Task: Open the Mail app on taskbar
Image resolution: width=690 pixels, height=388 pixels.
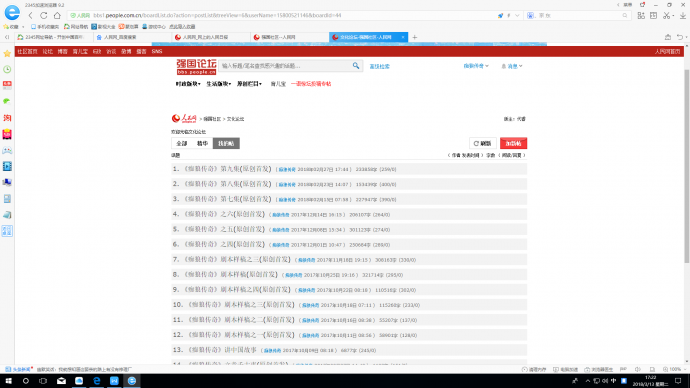Action: coord(61,381)
